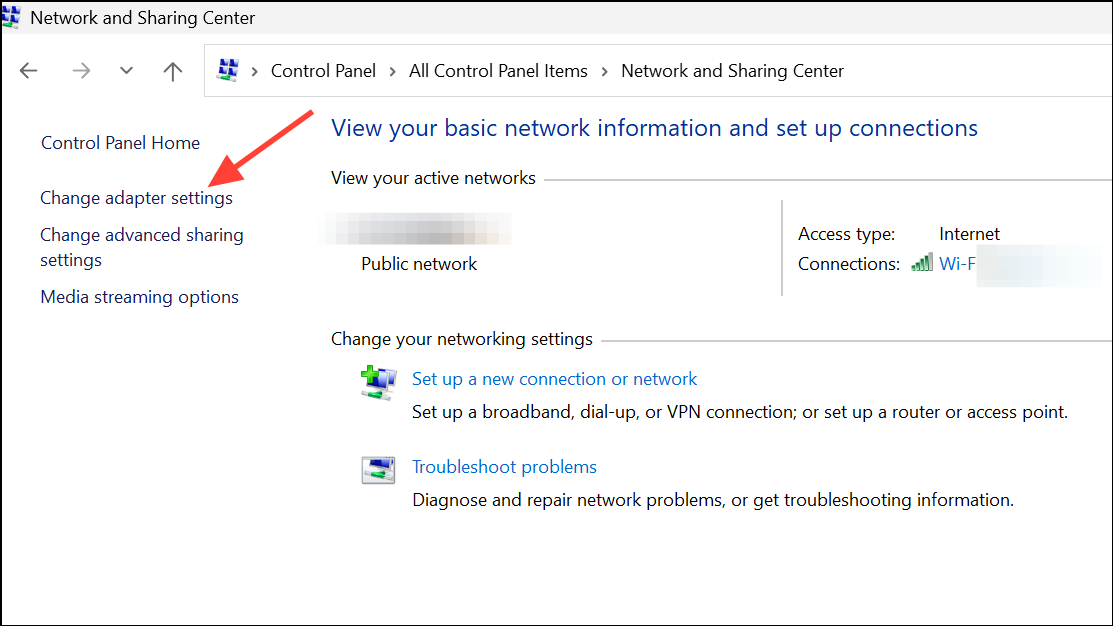Open the recent locations dropdown arrow

(x=126, y=70)
